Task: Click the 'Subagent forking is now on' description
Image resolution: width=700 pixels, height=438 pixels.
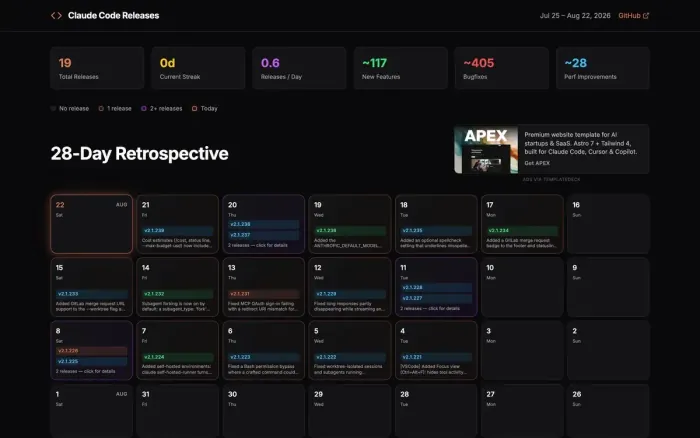Action: click(x=175, y=306)
